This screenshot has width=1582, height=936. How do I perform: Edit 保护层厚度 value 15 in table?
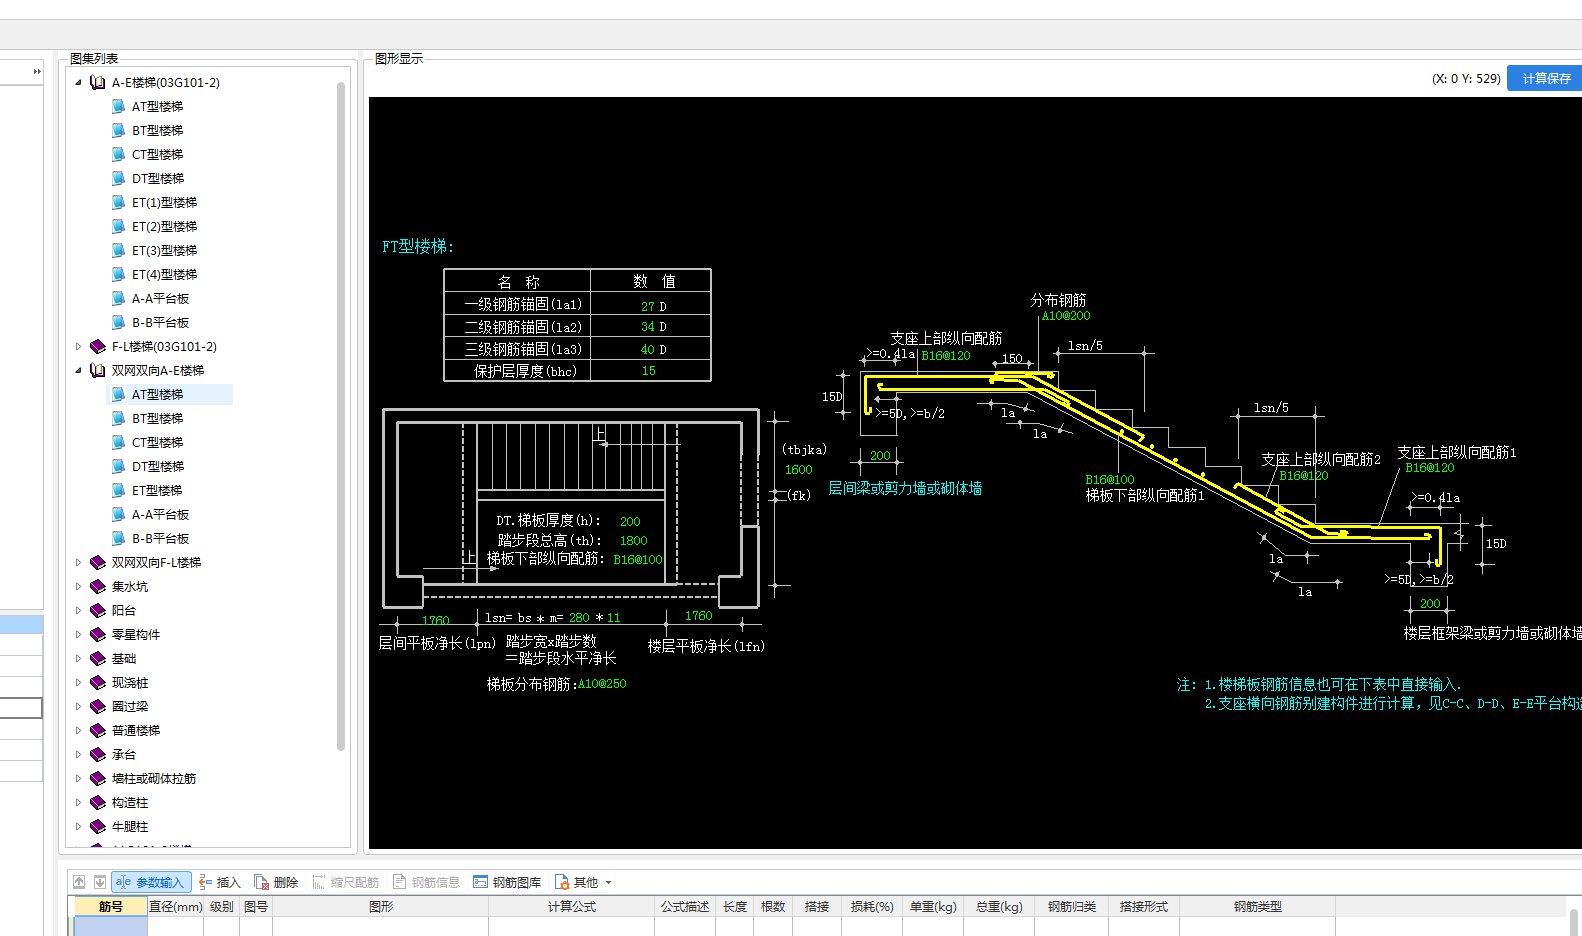[649, 371]
